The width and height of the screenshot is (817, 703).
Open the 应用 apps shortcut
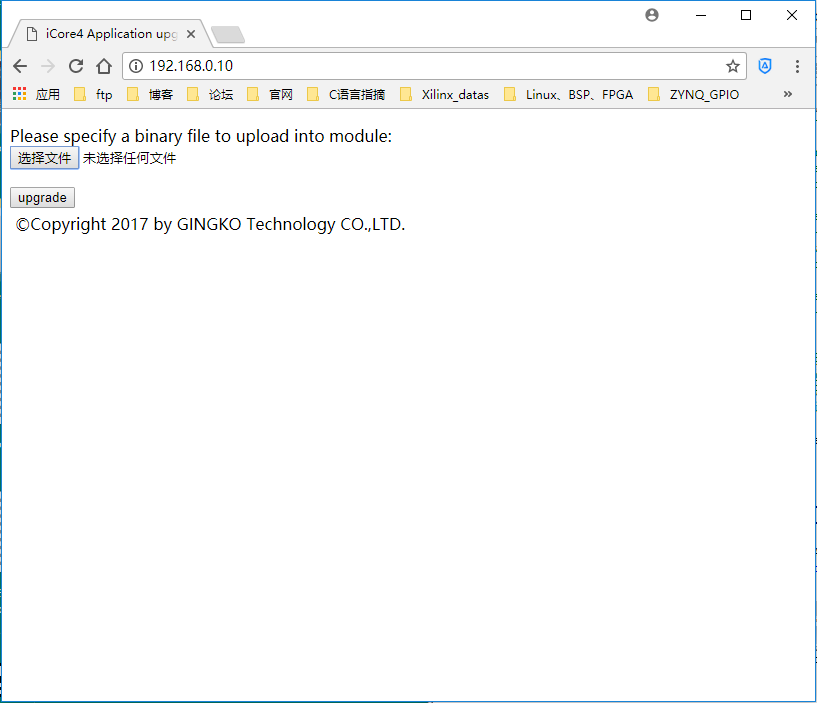point(36,95)
